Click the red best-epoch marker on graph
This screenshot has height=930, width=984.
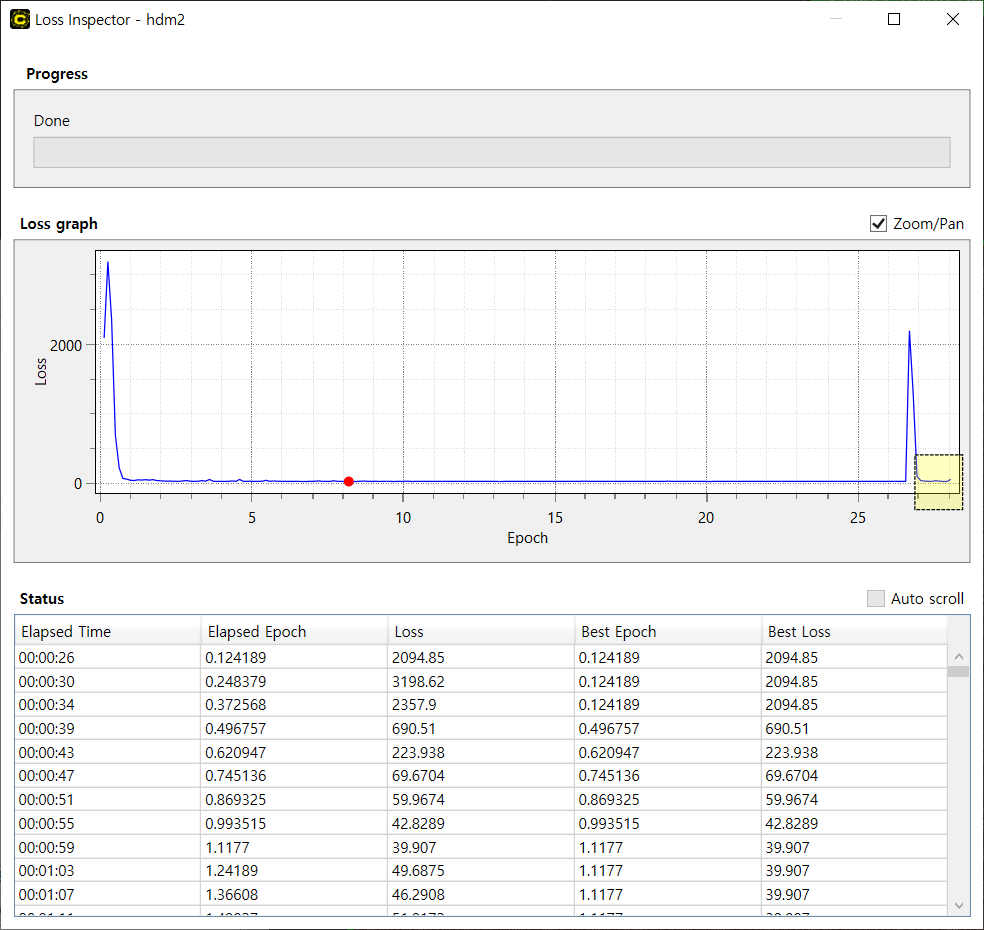pyautogui.click(x=348, y=482)
